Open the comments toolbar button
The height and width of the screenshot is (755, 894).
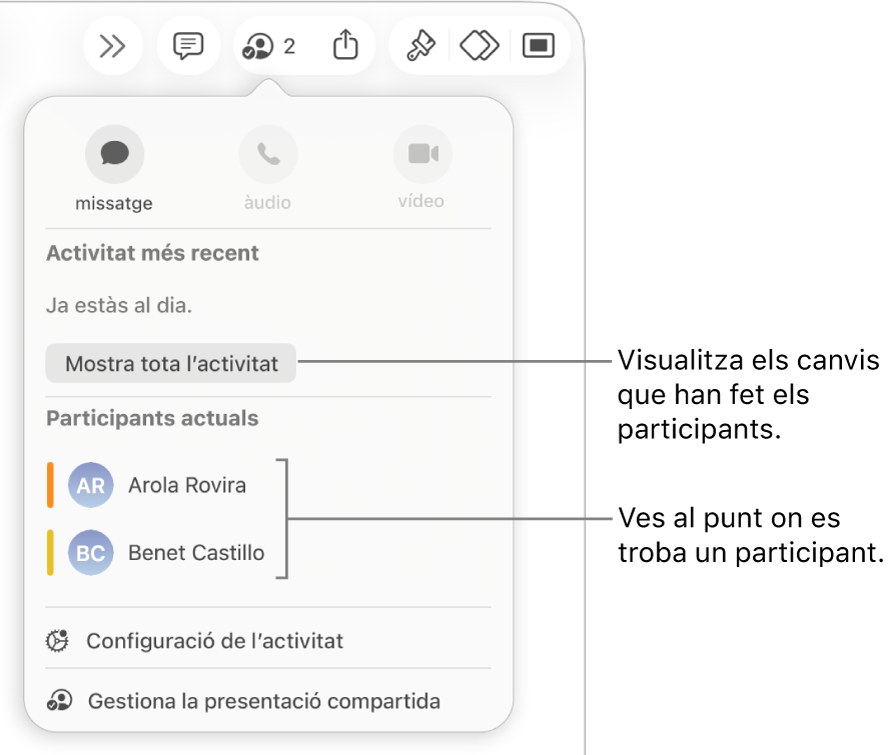[x=188, y=46]
